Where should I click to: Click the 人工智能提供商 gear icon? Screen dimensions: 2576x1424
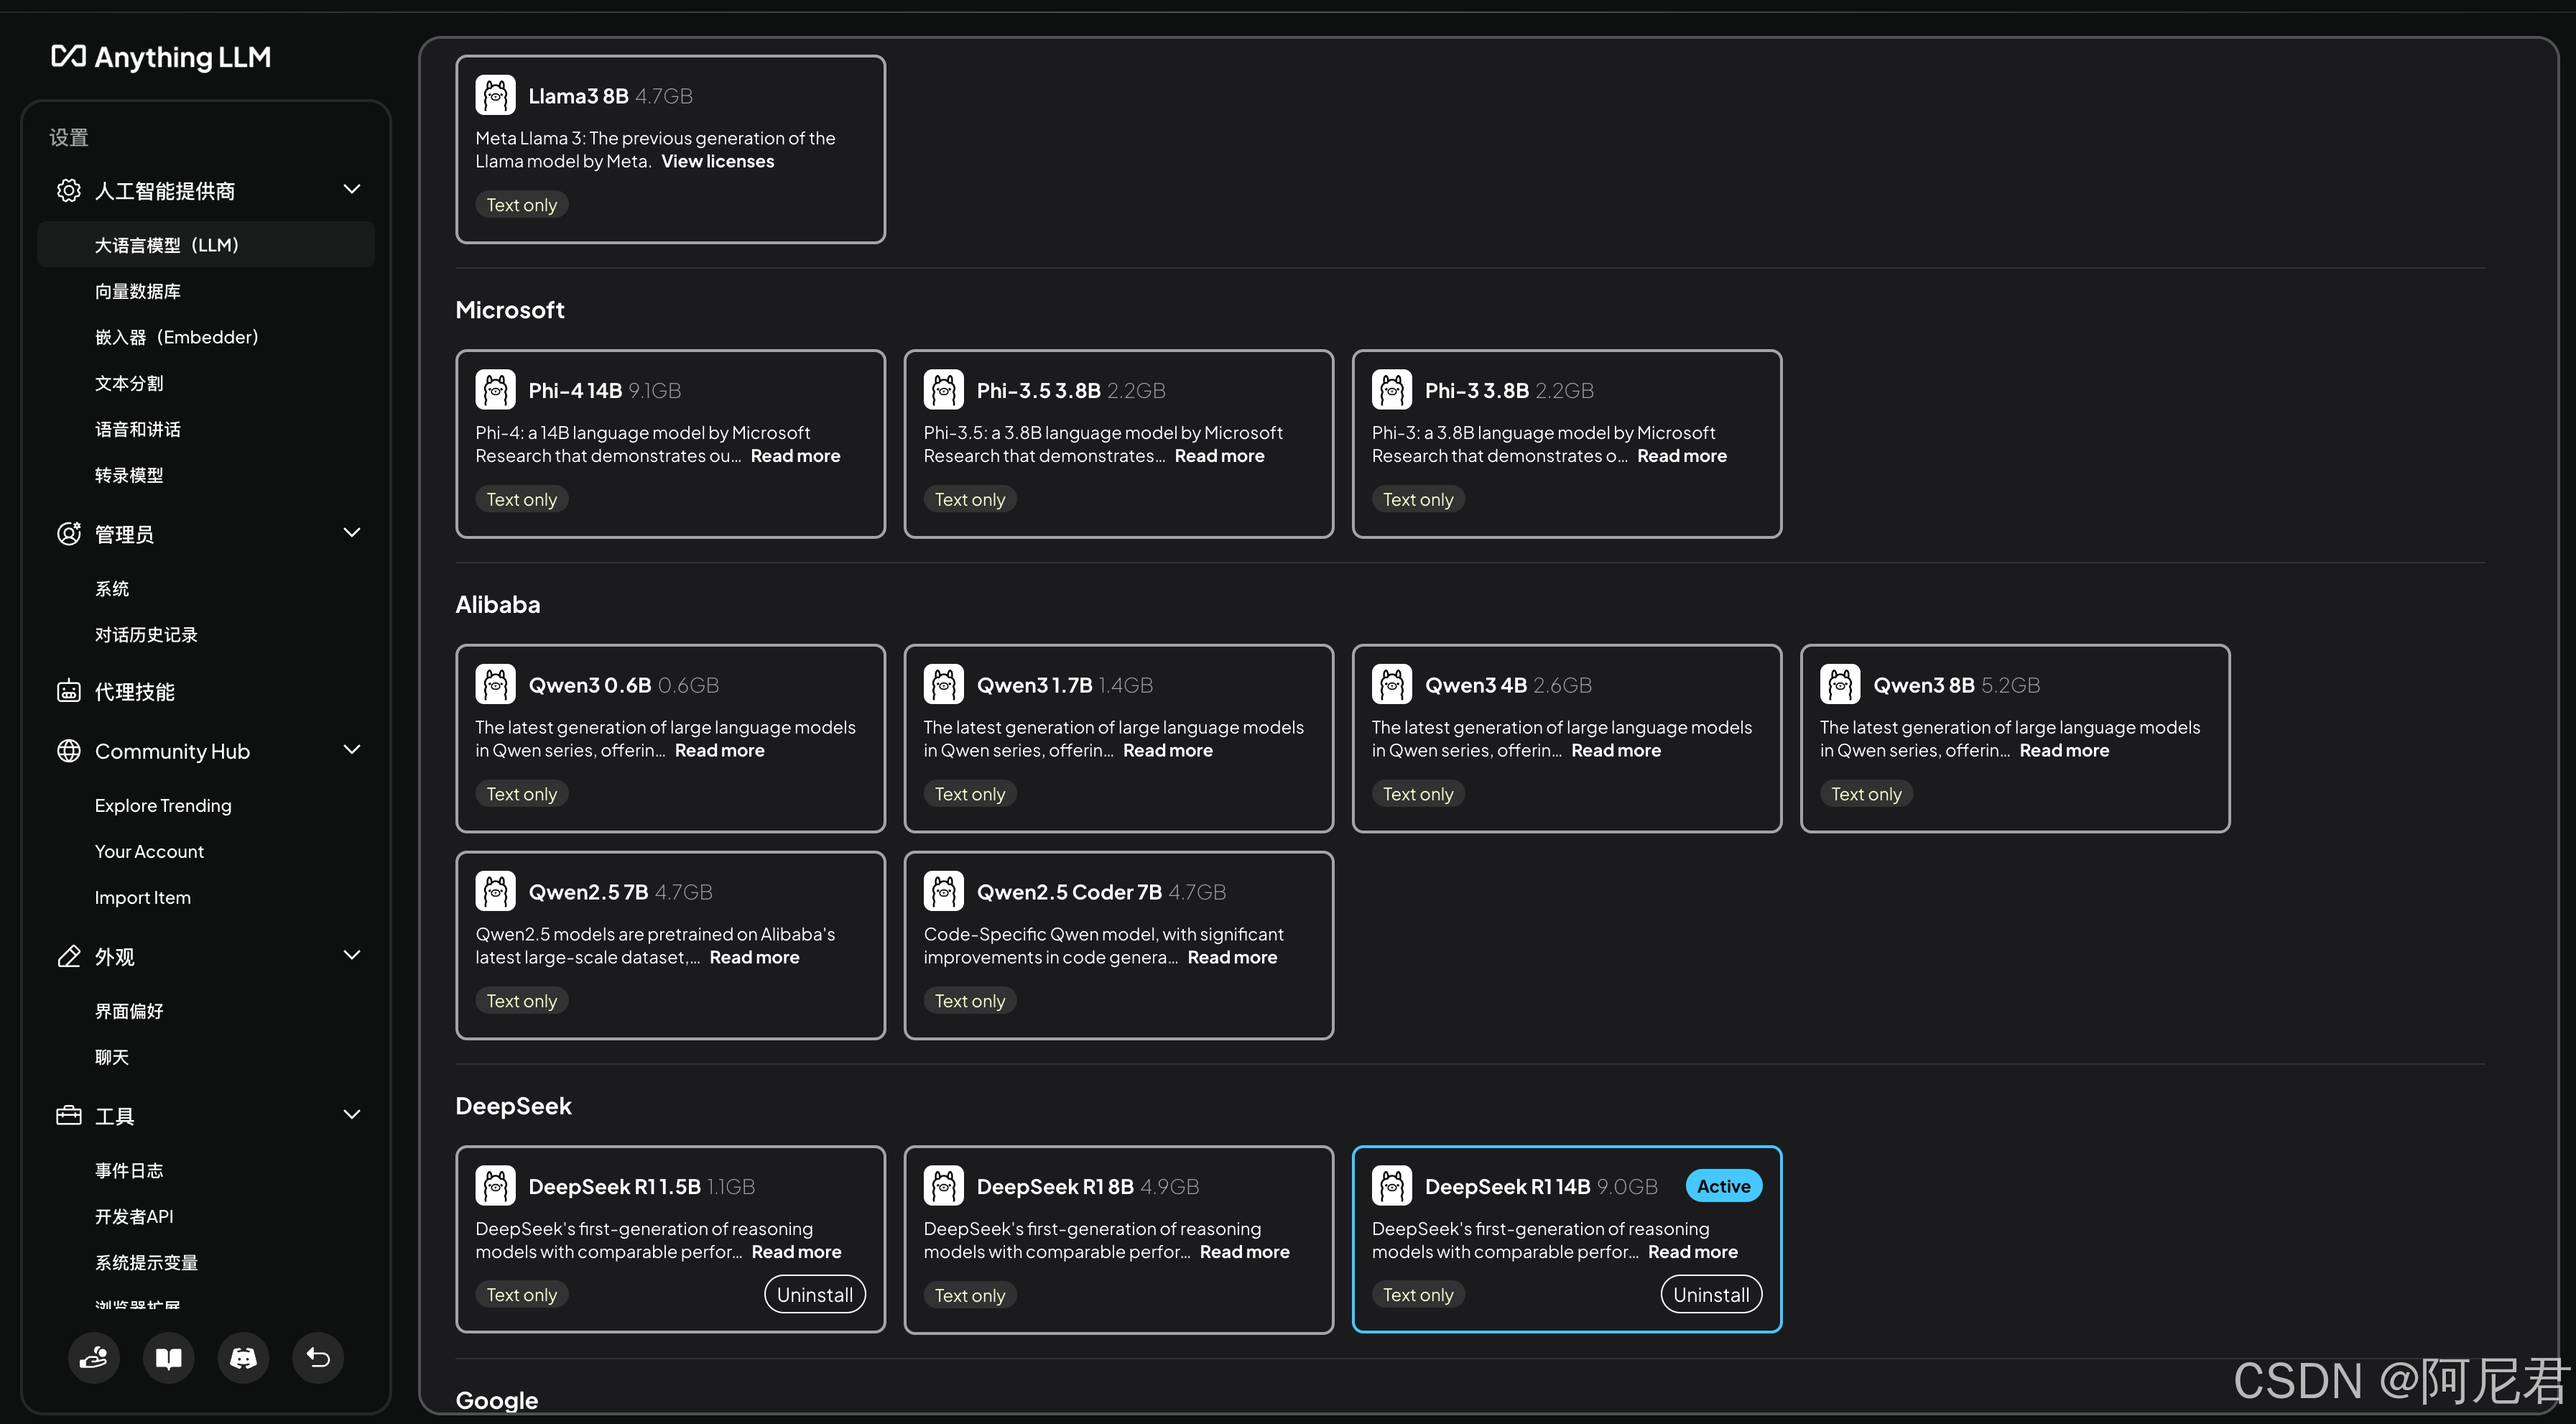(x=69, y=190)
